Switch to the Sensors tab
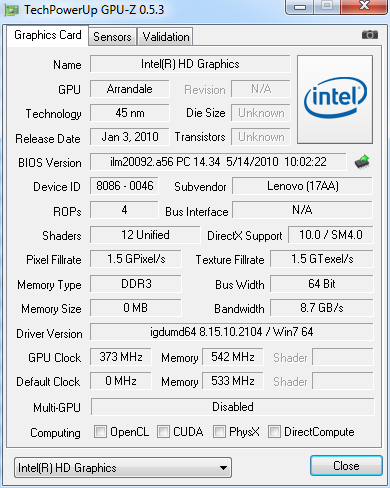Viewport: 390px width, 488px height. [112, 37]
